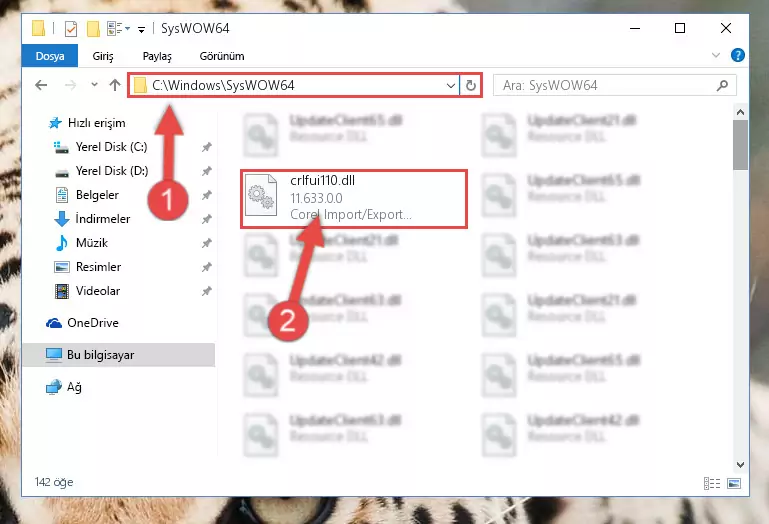The height and width of the screenshot is (524, 769).
Task: Go up one folder level
Action: 115,85
